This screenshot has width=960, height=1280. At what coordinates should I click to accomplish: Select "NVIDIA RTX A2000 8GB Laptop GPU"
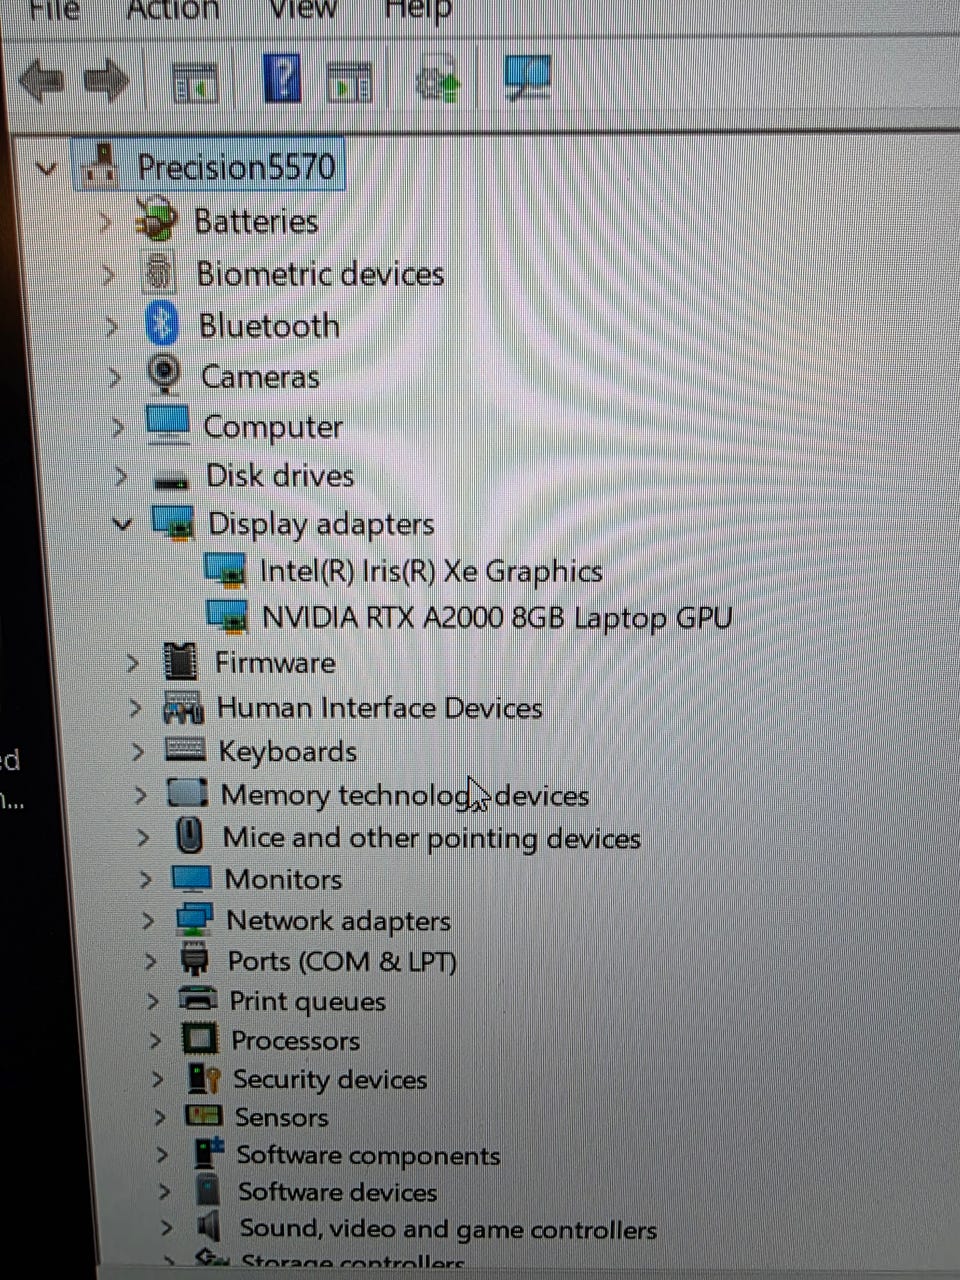(x=497, y=617)
